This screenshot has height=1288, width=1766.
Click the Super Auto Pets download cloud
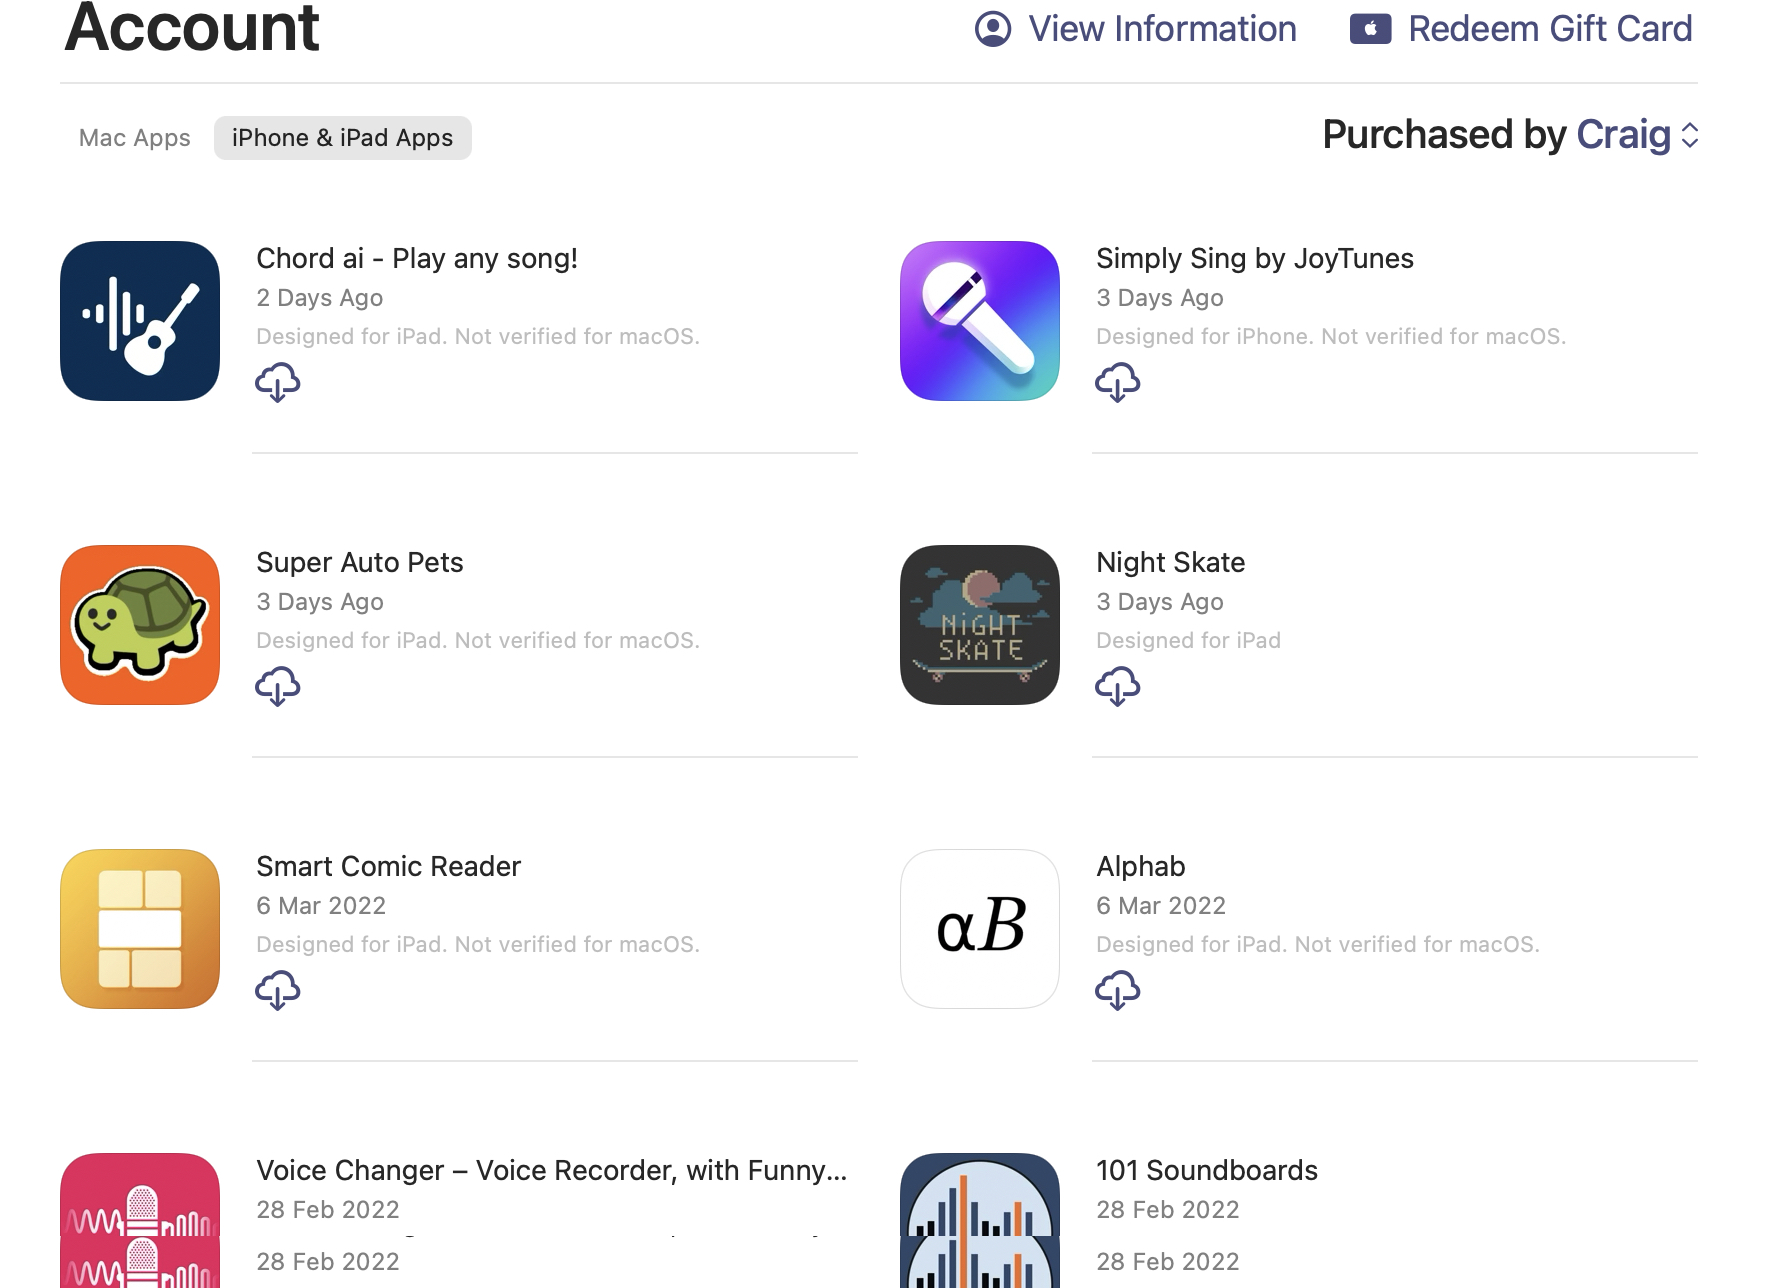[278, 686]
